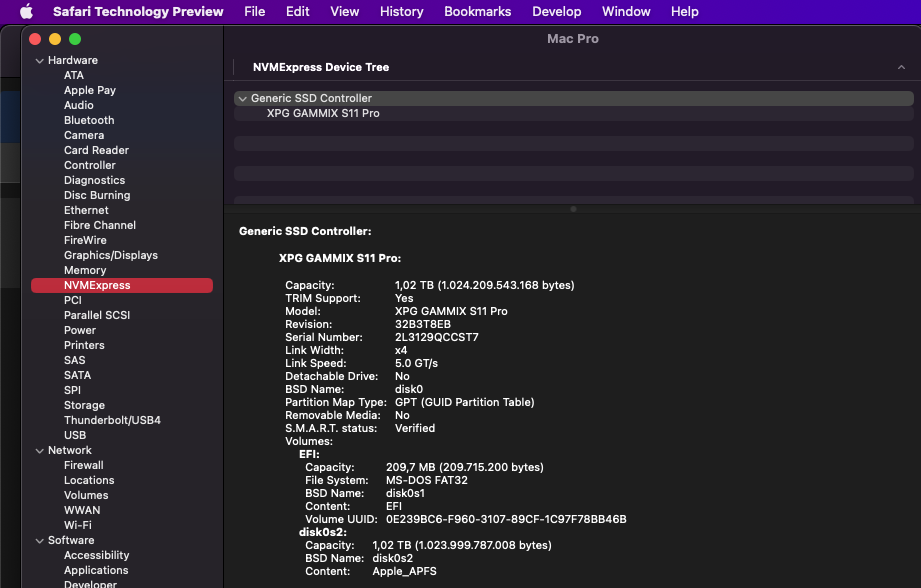This screenshot has width=921, height=588.
Task: Select SPI in the sidebar
Action: tap(72, 390)
